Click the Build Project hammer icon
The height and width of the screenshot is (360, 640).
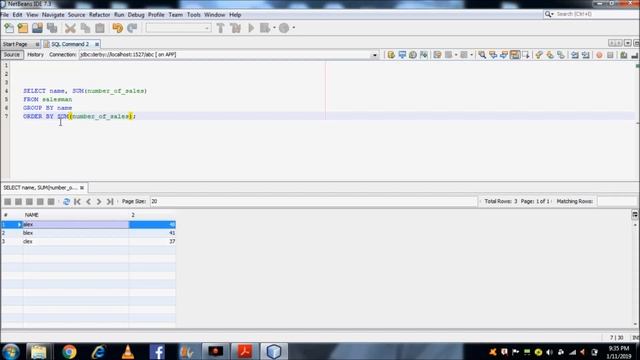(220, 28)
